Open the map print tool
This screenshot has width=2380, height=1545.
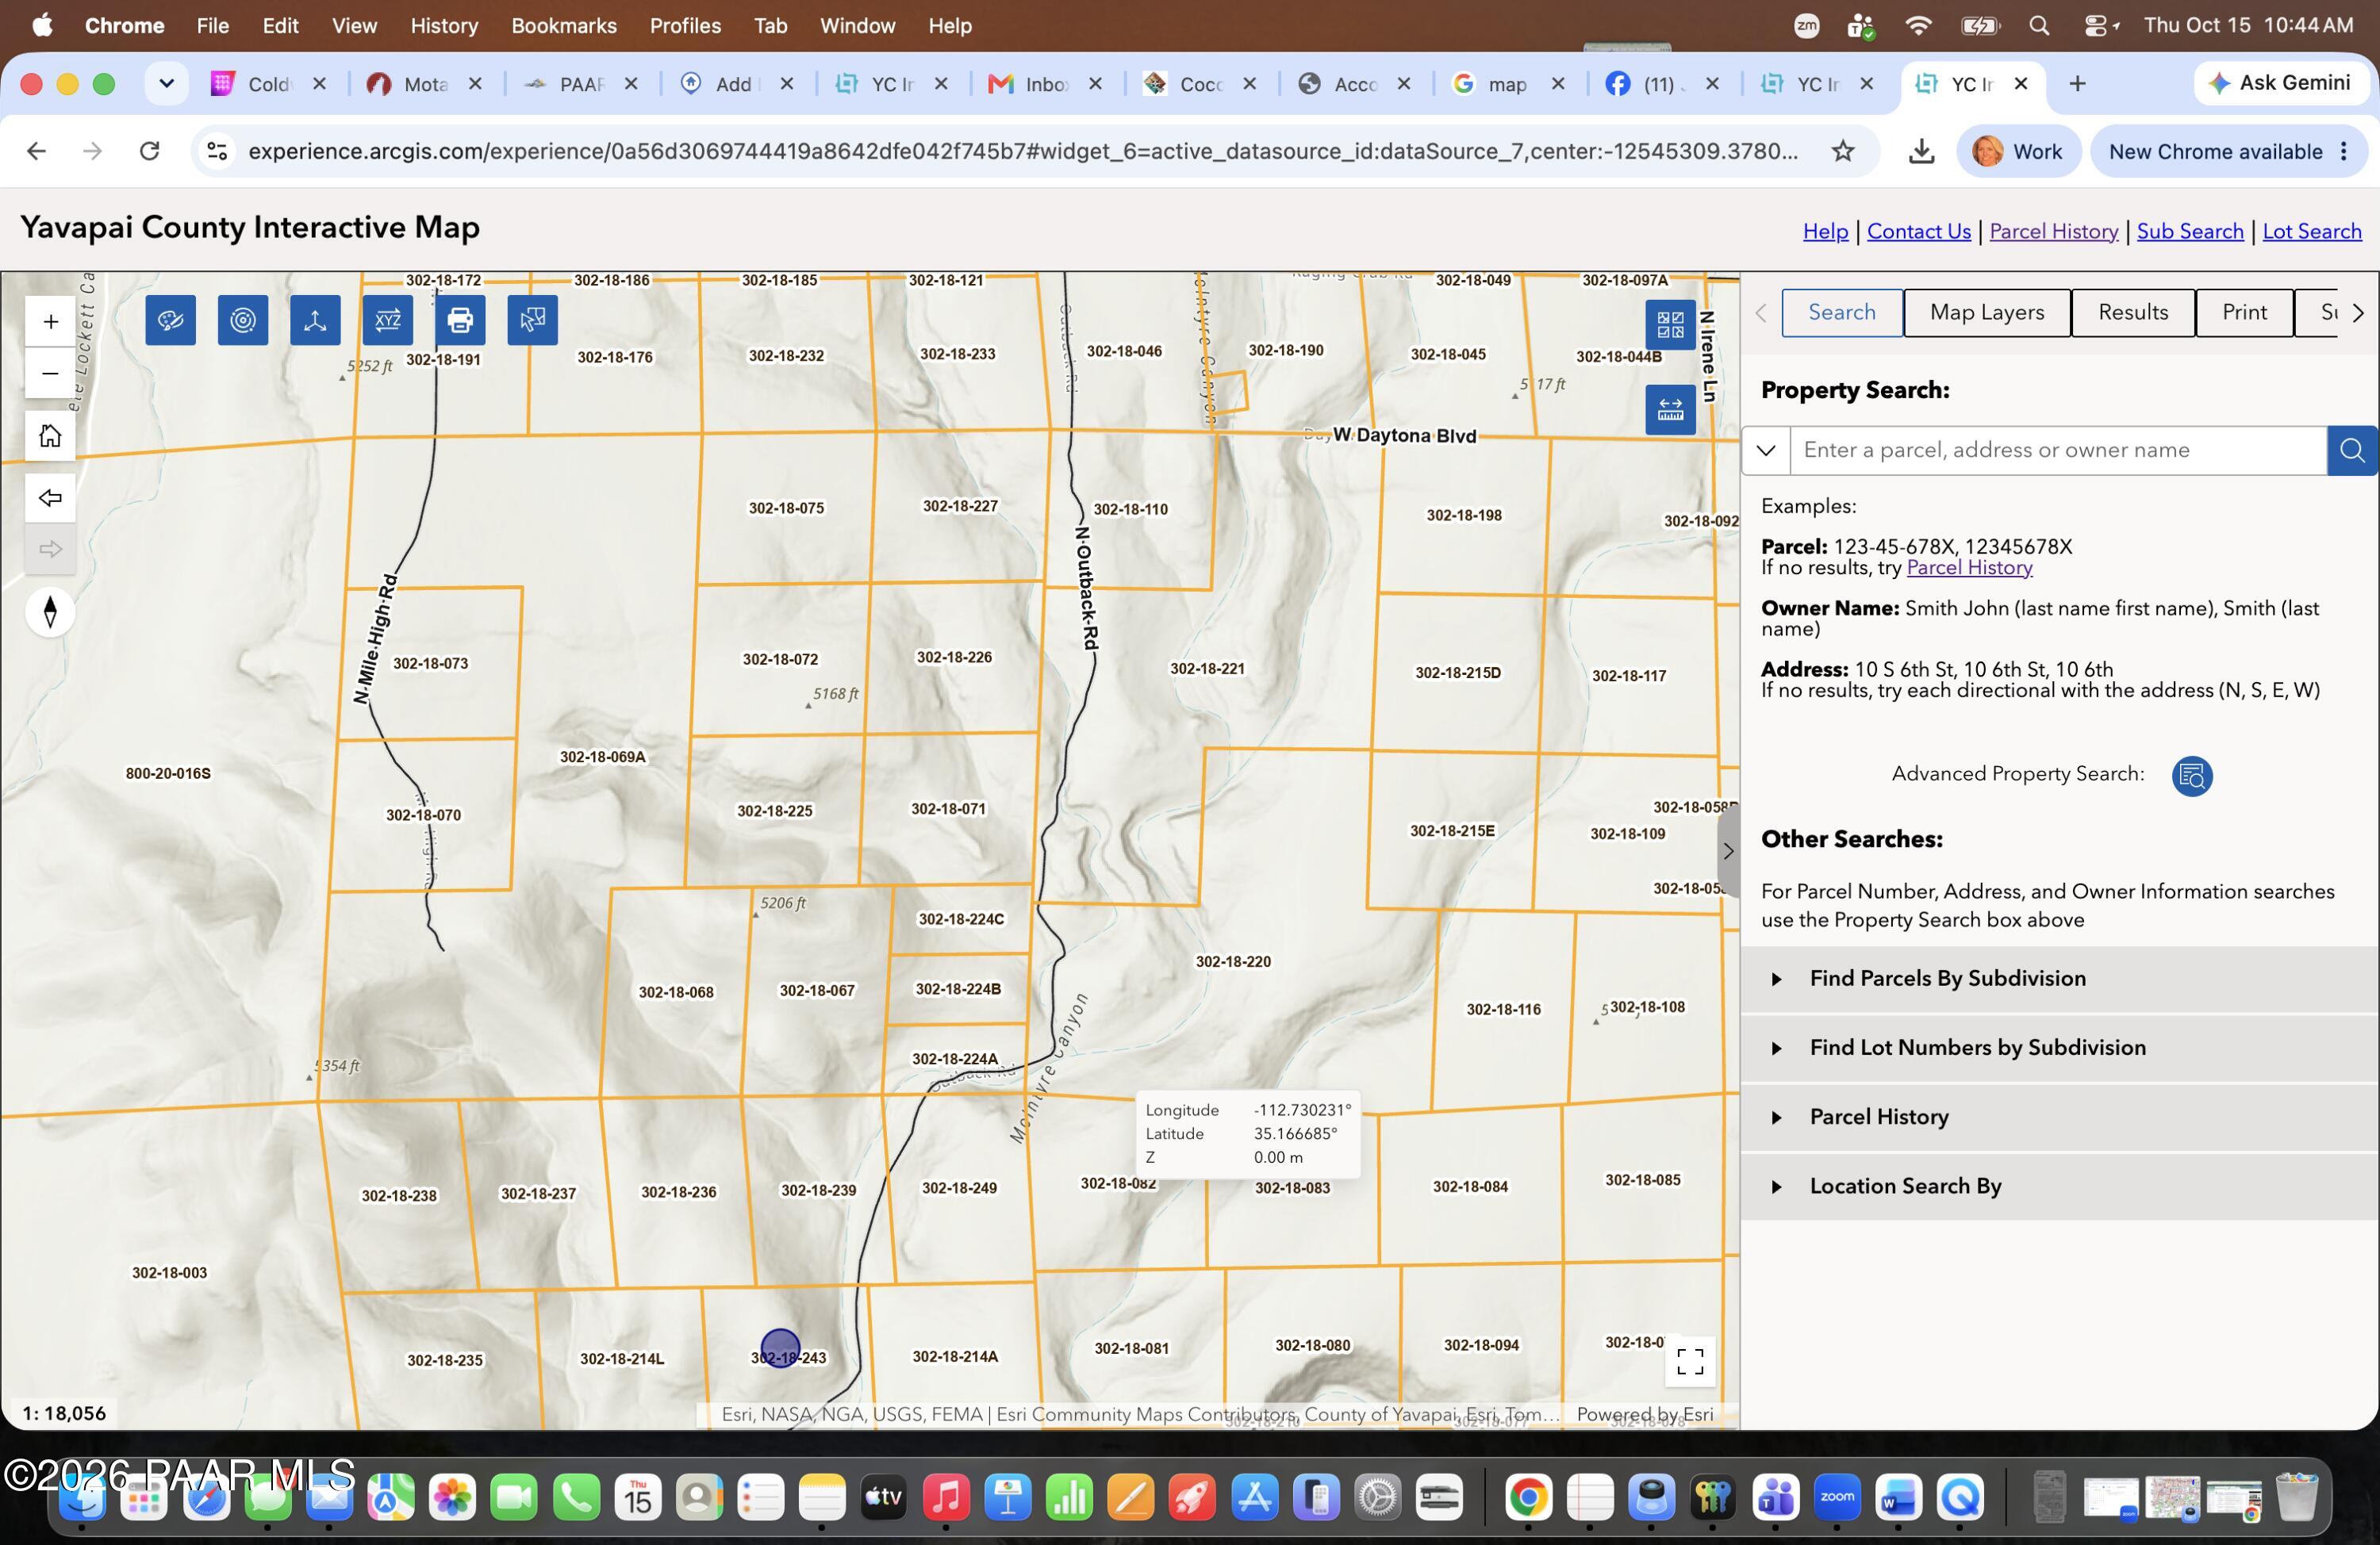pos(460,320)
